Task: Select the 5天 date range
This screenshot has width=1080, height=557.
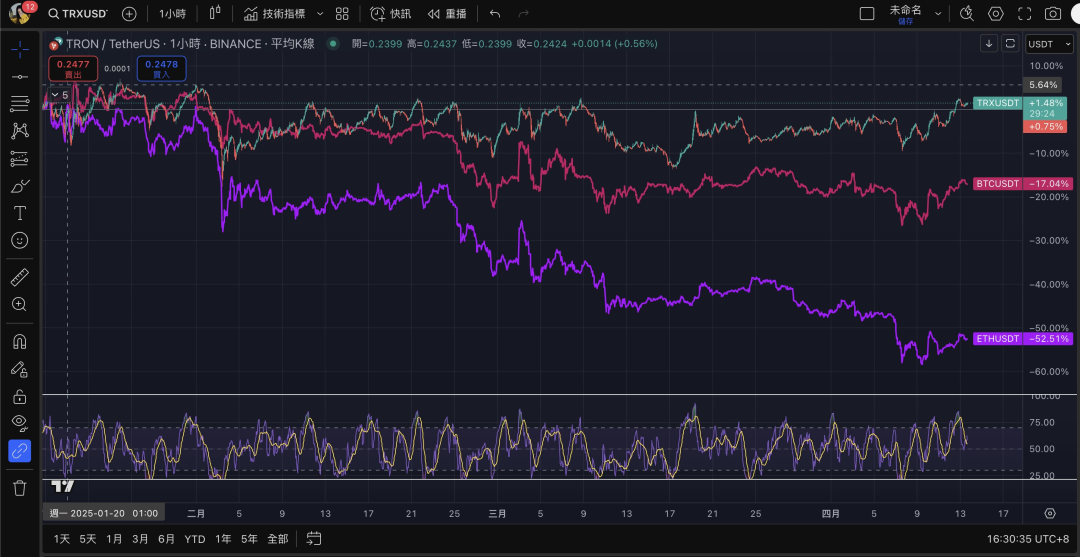Action: pos(87,538)
